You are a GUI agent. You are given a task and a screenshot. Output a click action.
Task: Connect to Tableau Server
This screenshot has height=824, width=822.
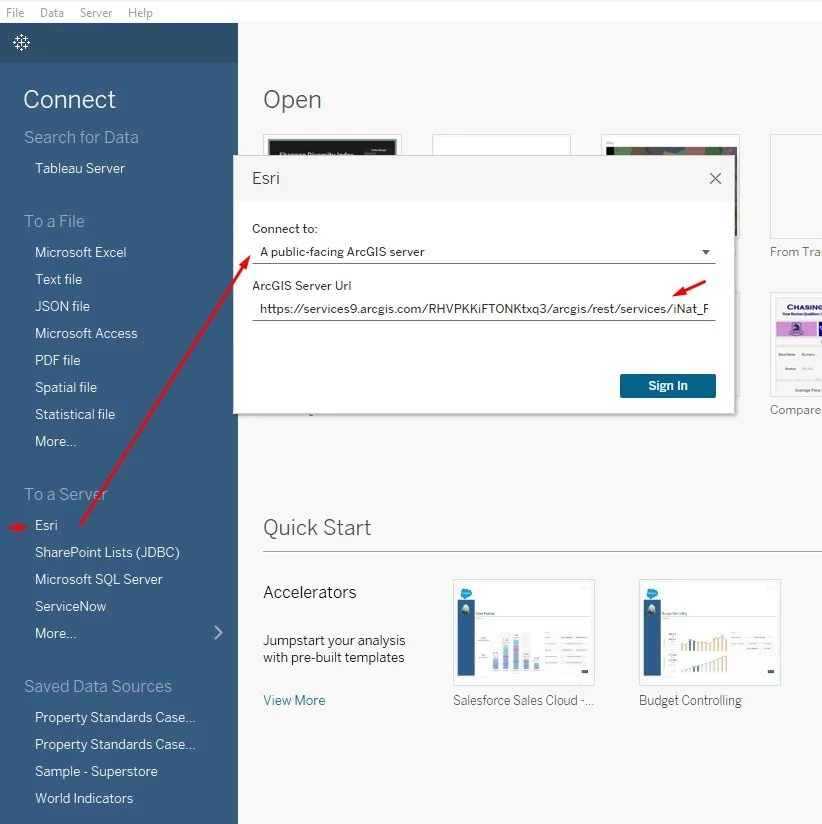tap(80, 168)
